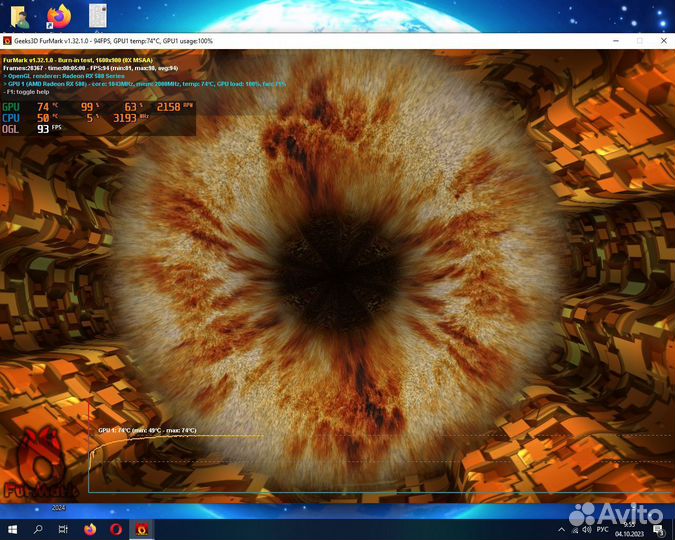Click the 'F1: toggle help' overlay line
Image resolution: width=675 pixels, height=540 pixels.
coord(29,92)
